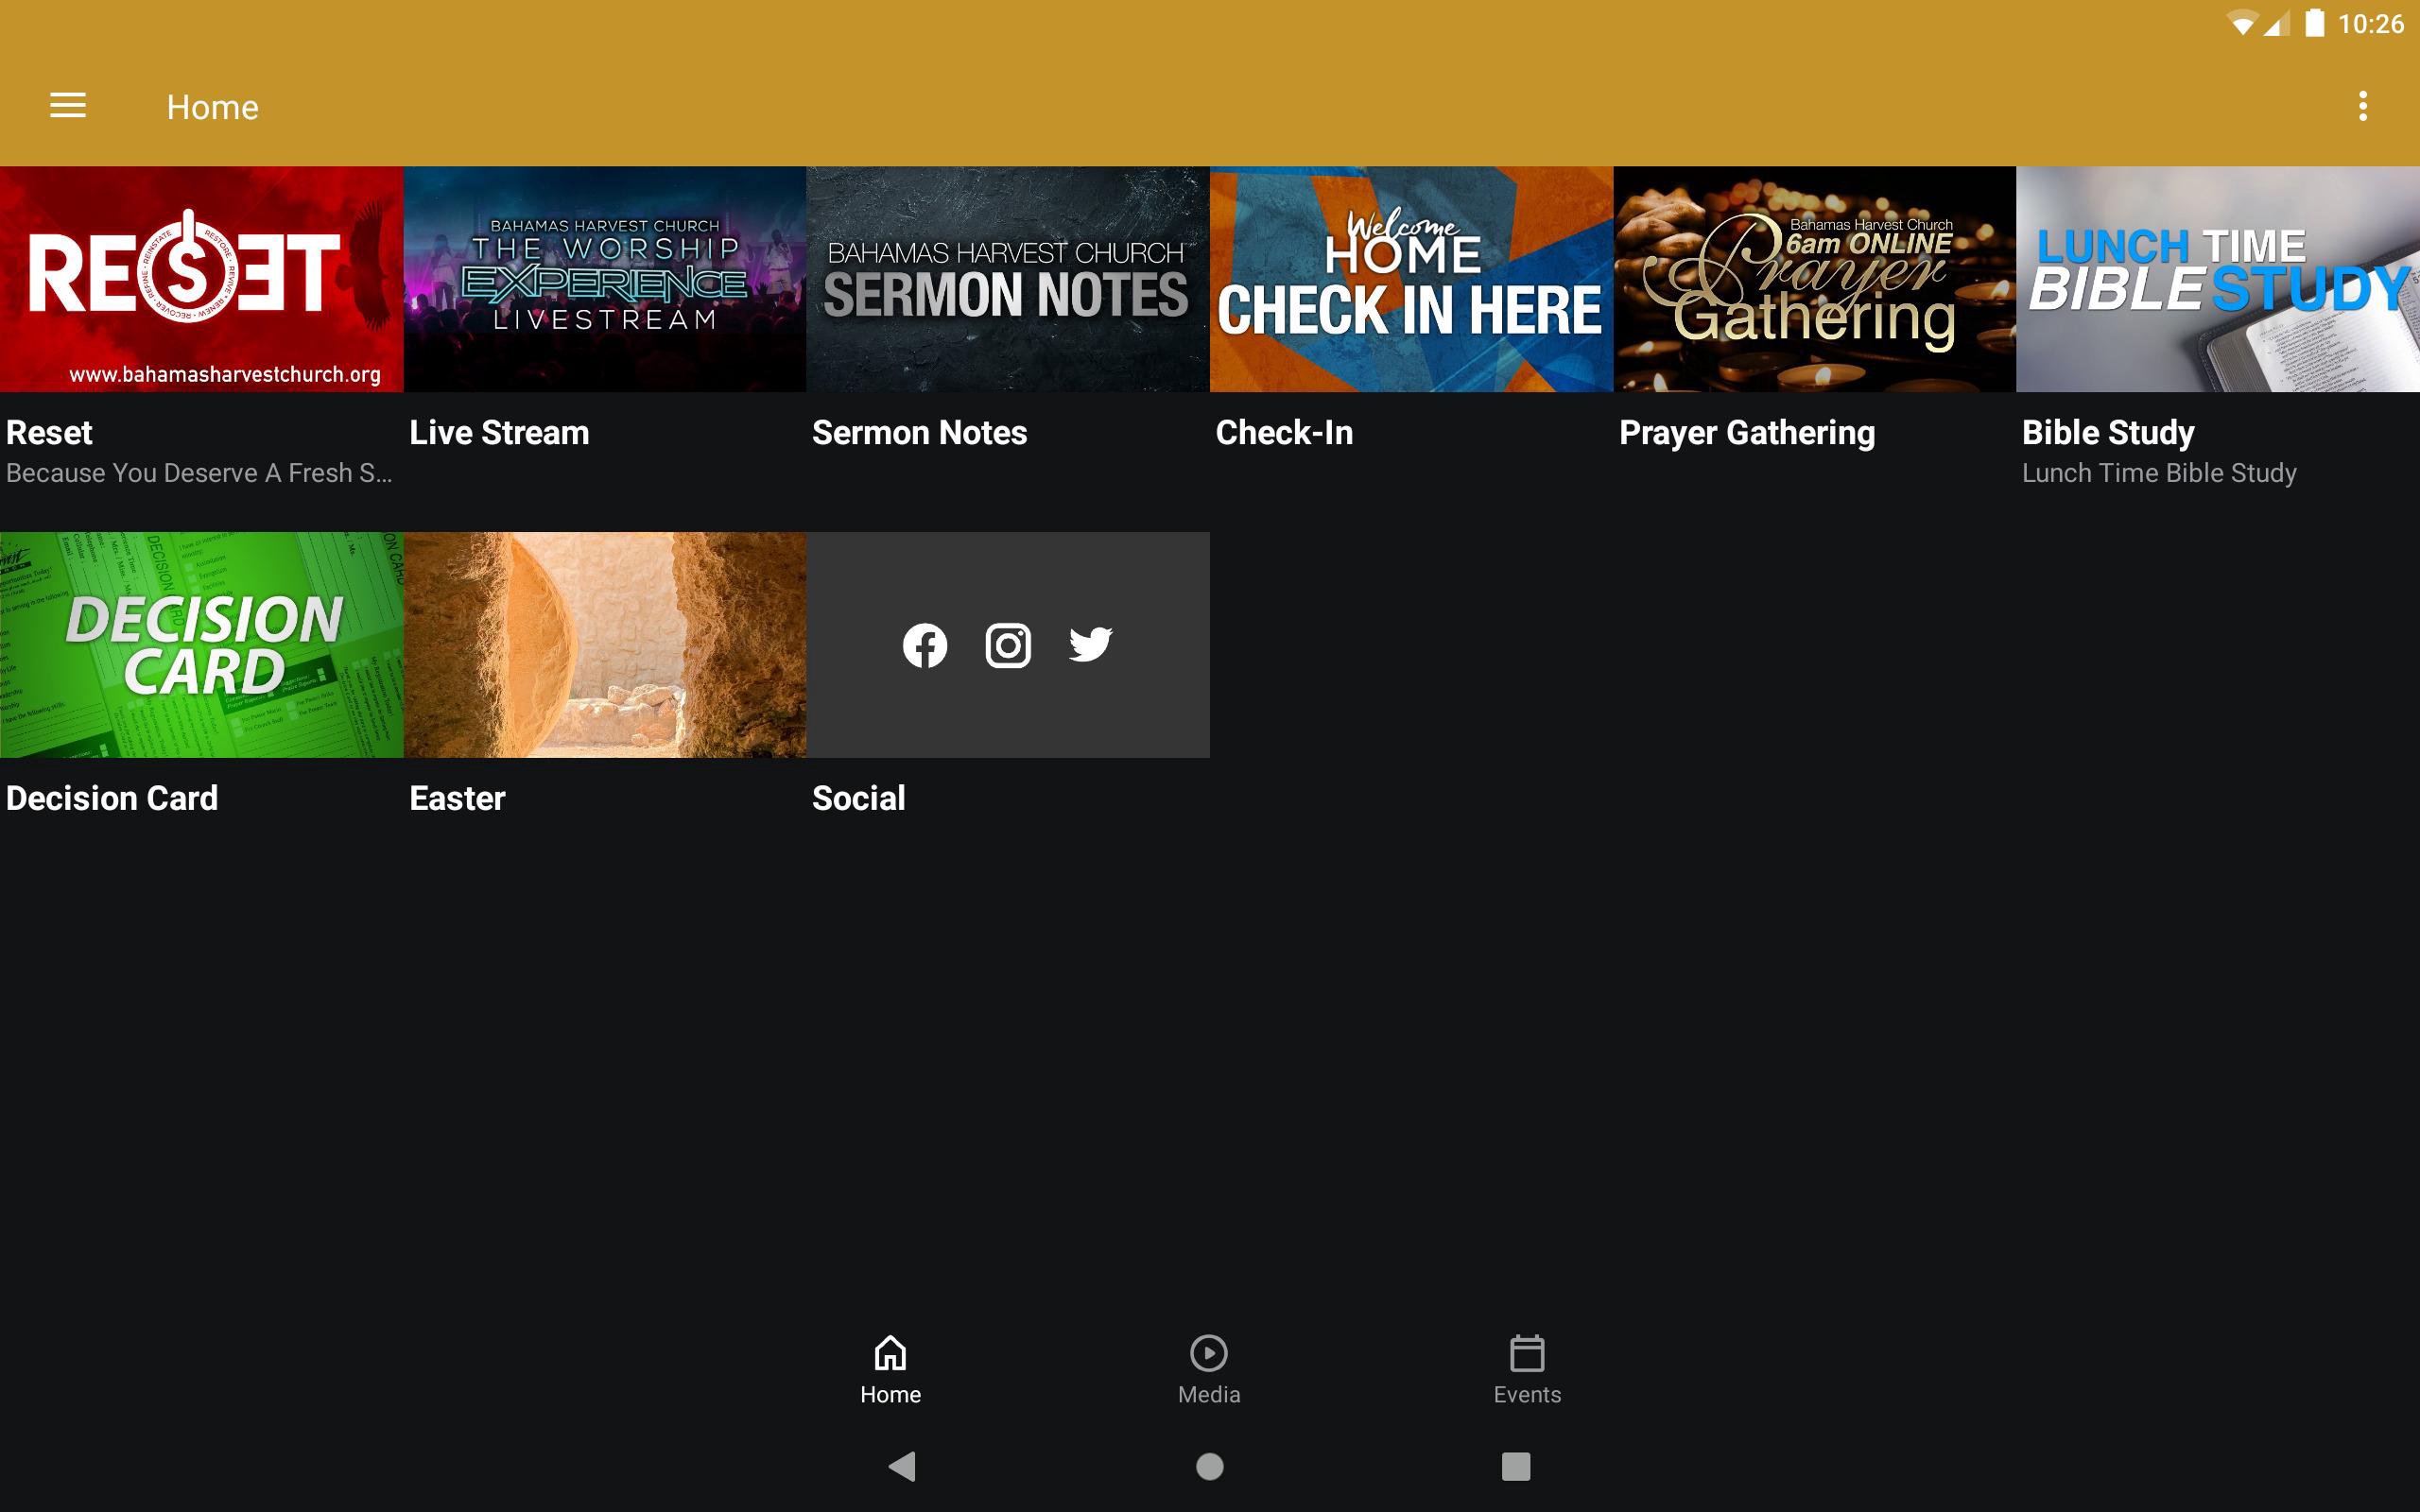Screen dimensions: 2420x1512
Task: Open the Worship Experience Livestream thumbnail
Action: 604,279
